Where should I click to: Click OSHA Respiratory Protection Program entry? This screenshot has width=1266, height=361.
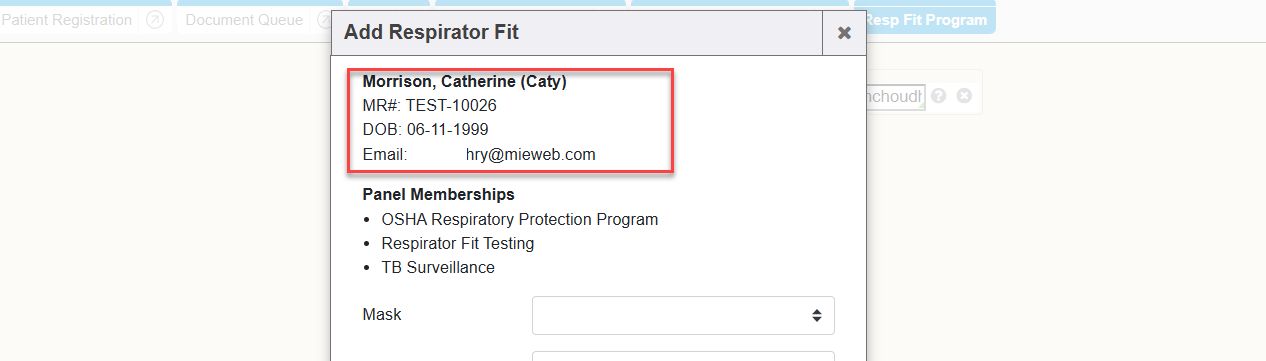tap(520, 219)
